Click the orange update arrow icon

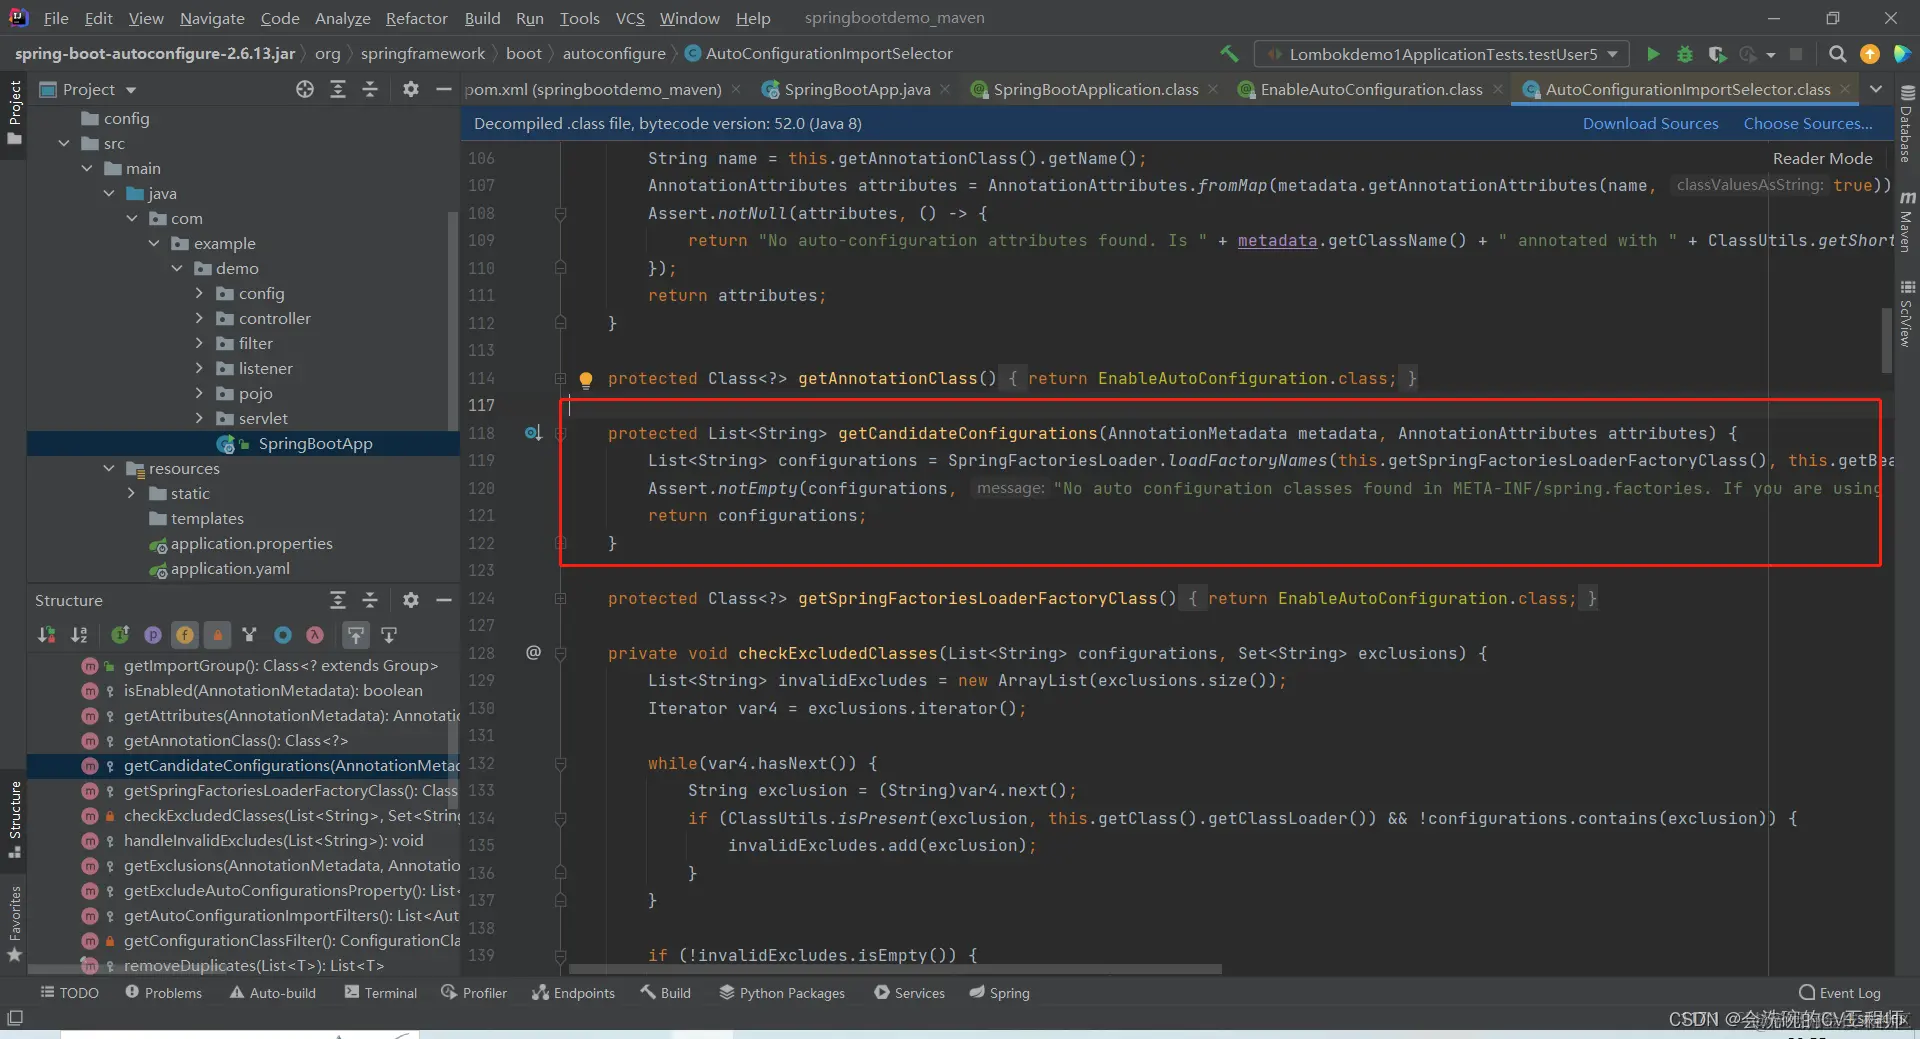(x=1869, y=54)
